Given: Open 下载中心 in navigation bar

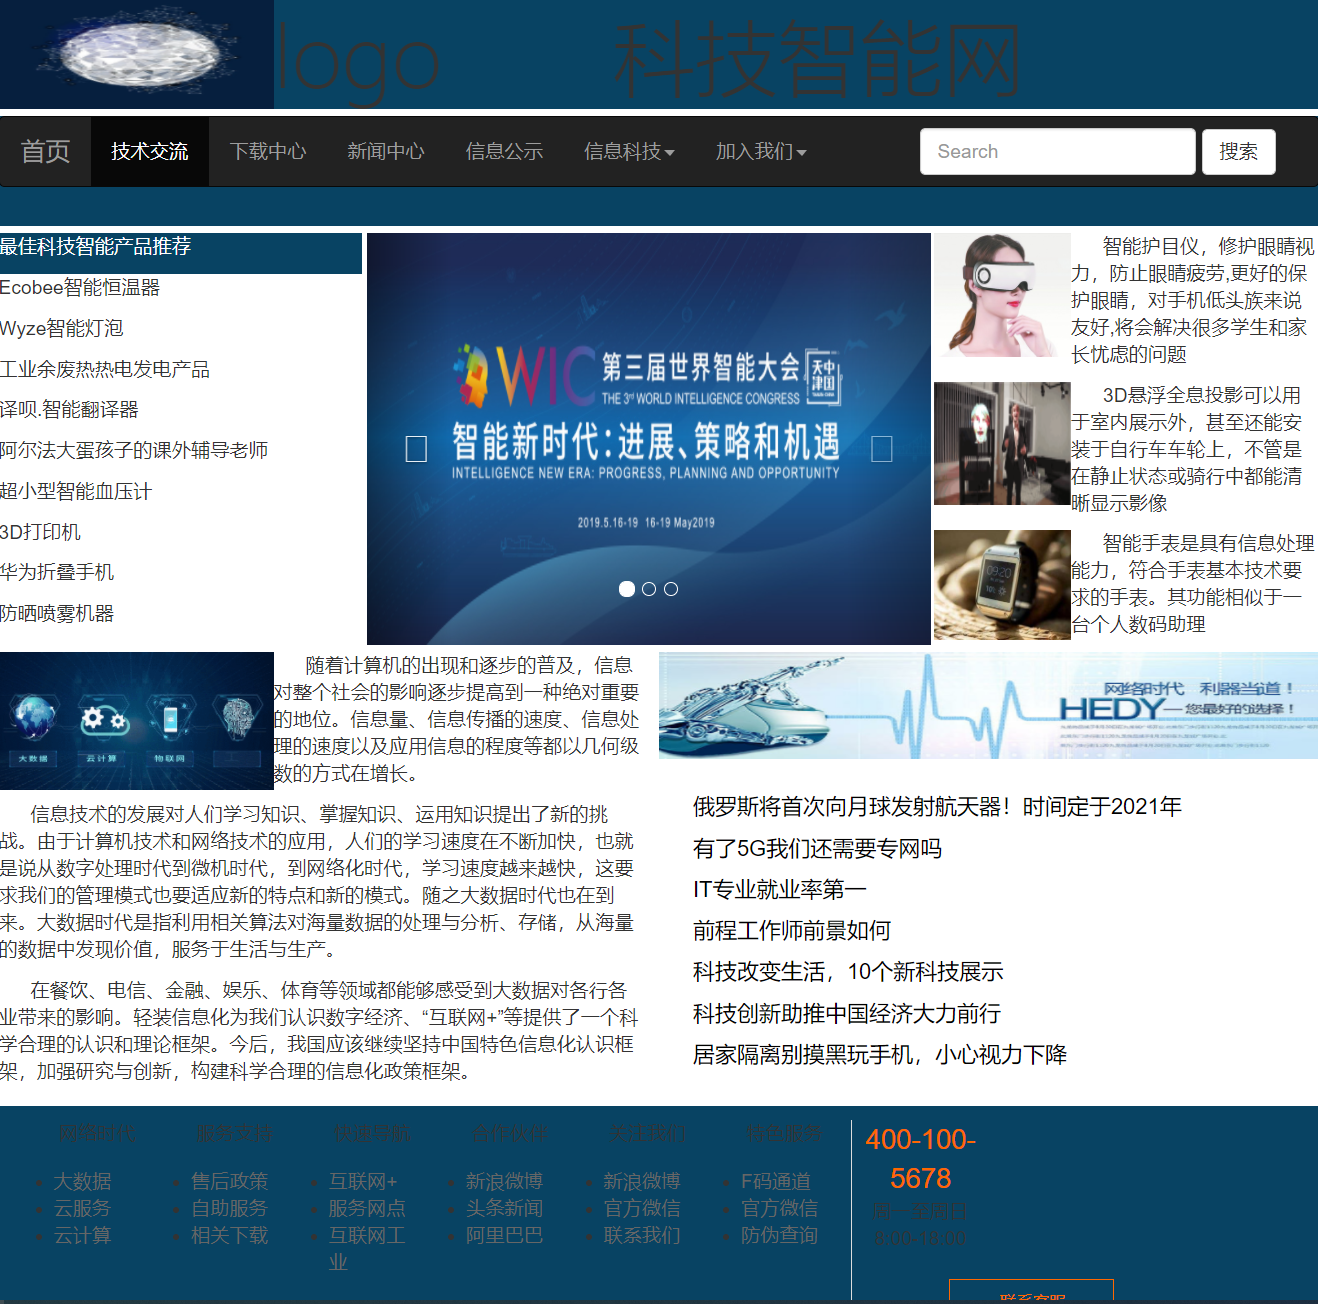Looking at the screenshot, I should pos(268,151).
